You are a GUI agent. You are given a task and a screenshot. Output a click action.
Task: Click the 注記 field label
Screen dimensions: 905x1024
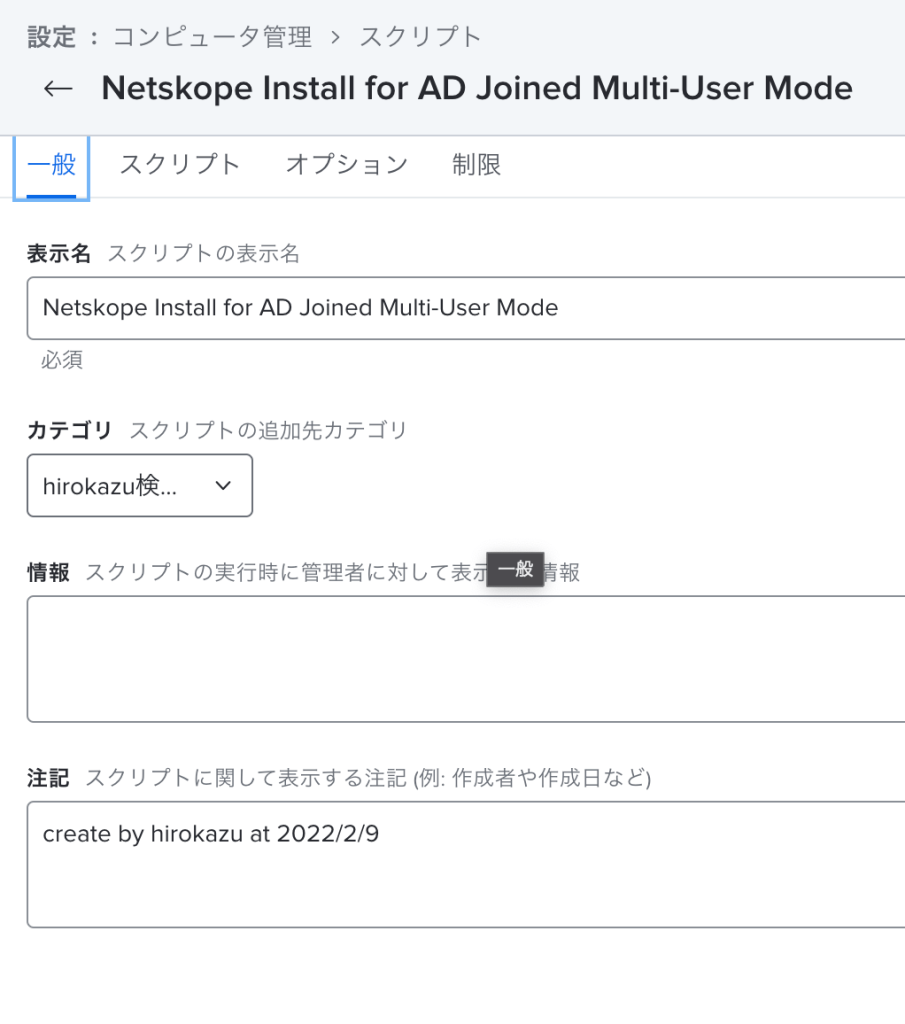click(48, 778)
